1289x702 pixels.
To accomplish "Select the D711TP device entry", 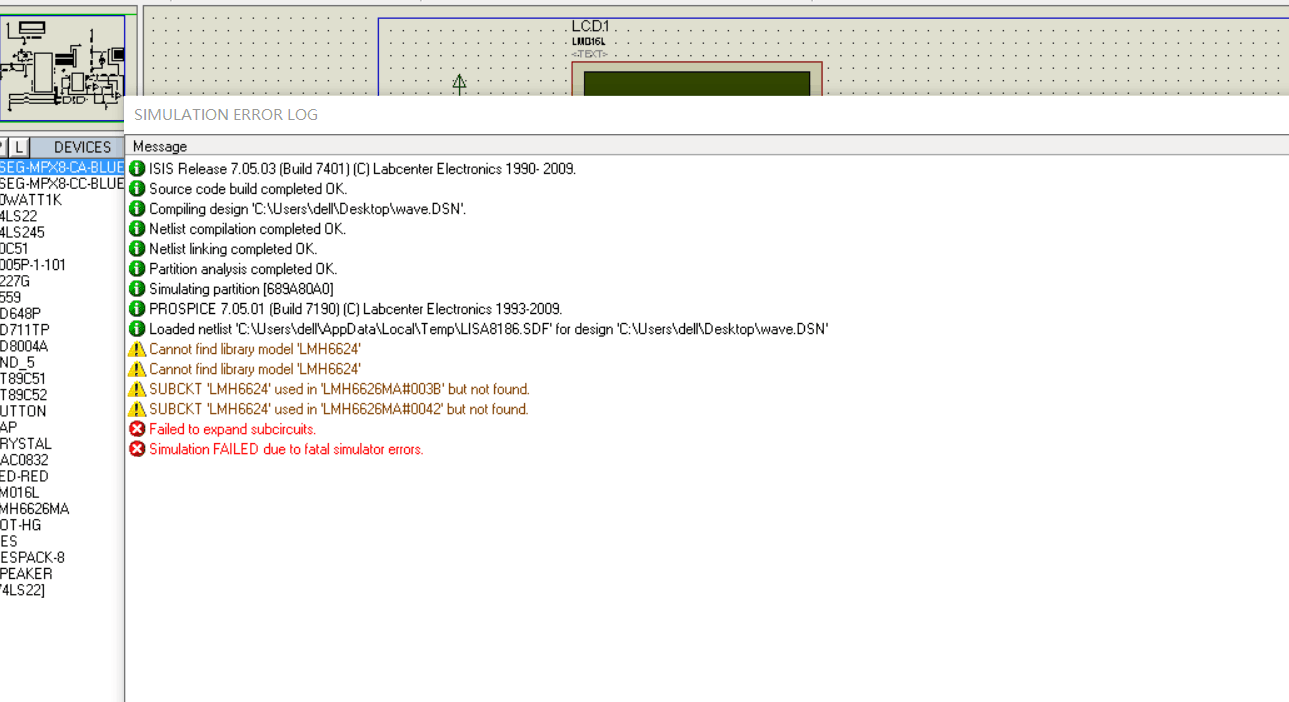I will tap(24, 330).
